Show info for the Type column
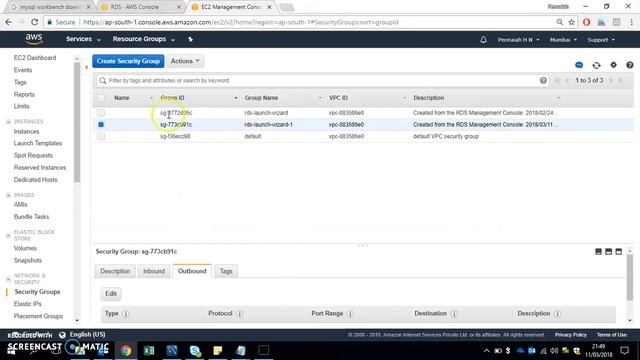Viewport: 640px width, 360px height. 126,314
